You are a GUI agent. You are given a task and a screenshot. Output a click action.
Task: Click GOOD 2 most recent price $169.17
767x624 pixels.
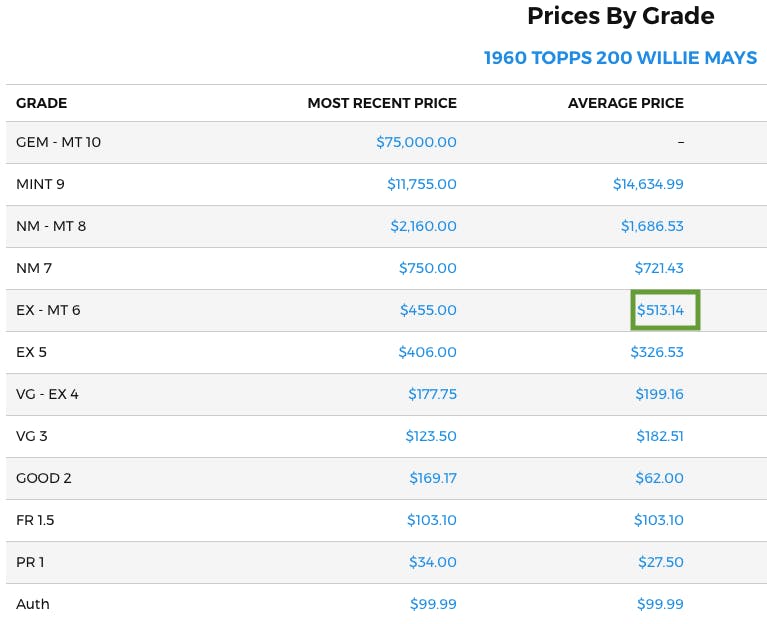tap(432, 478)
